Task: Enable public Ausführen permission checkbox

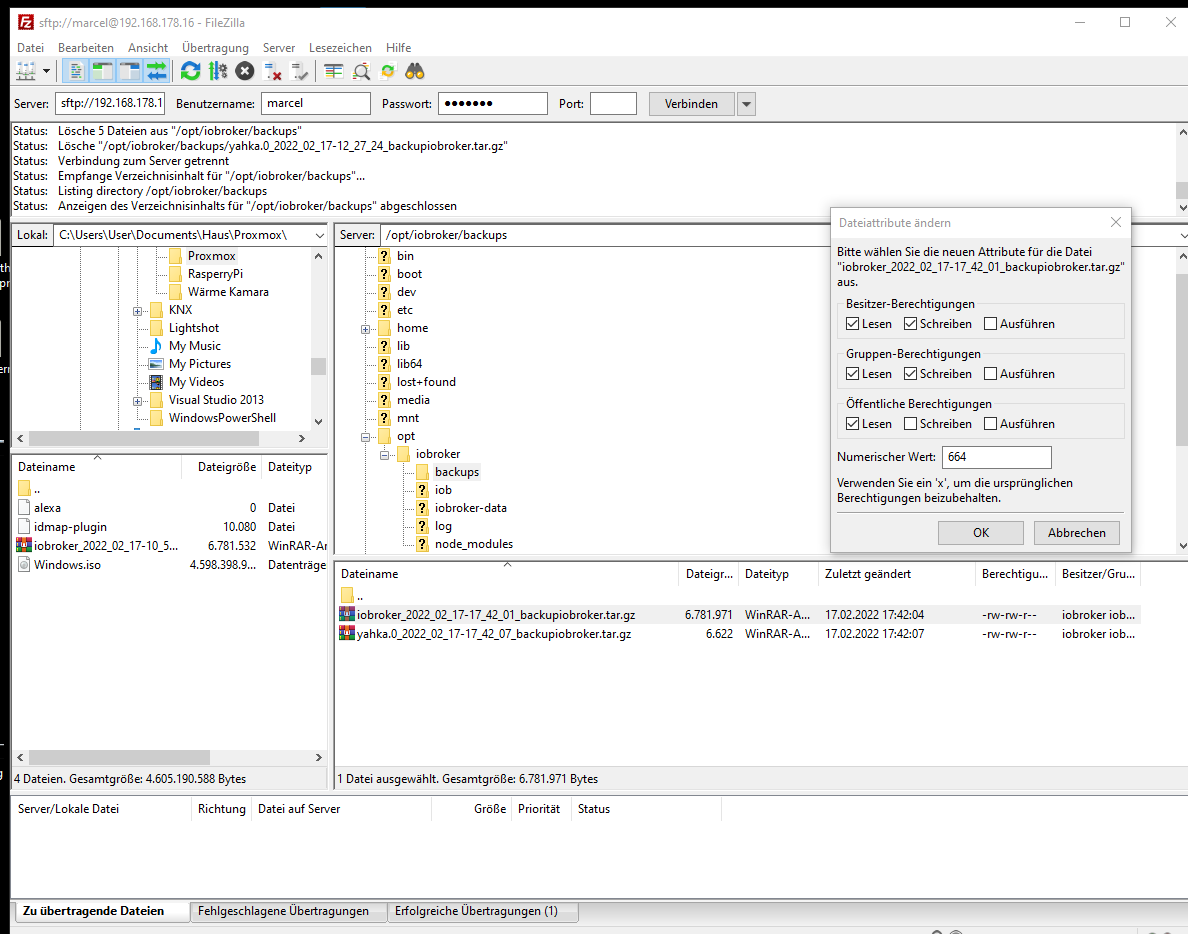Action: click(x=990, y=423)
